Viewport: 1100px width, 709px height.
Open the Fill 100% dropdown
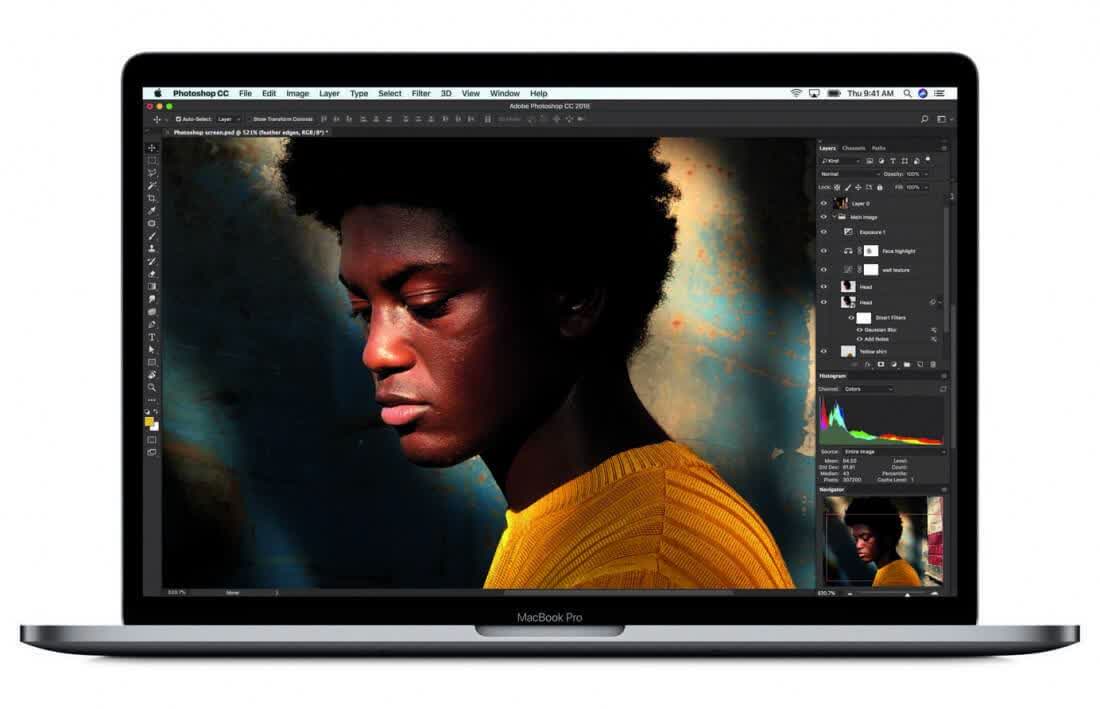point(918,188)
